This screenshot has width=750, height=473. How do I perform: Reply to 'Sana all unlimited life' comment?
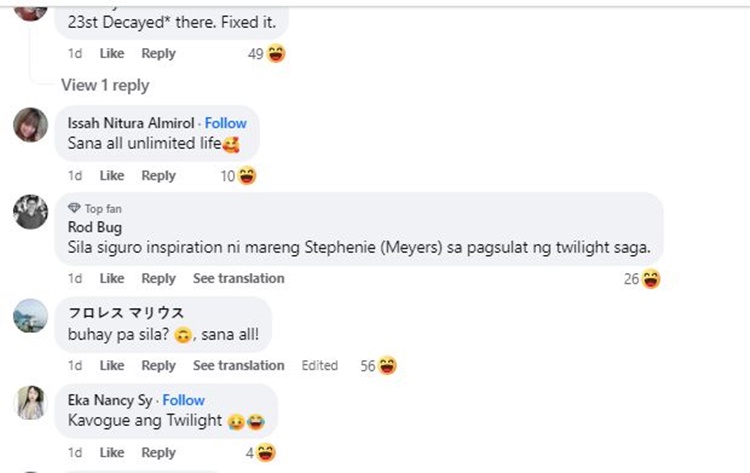click(158, 175)
